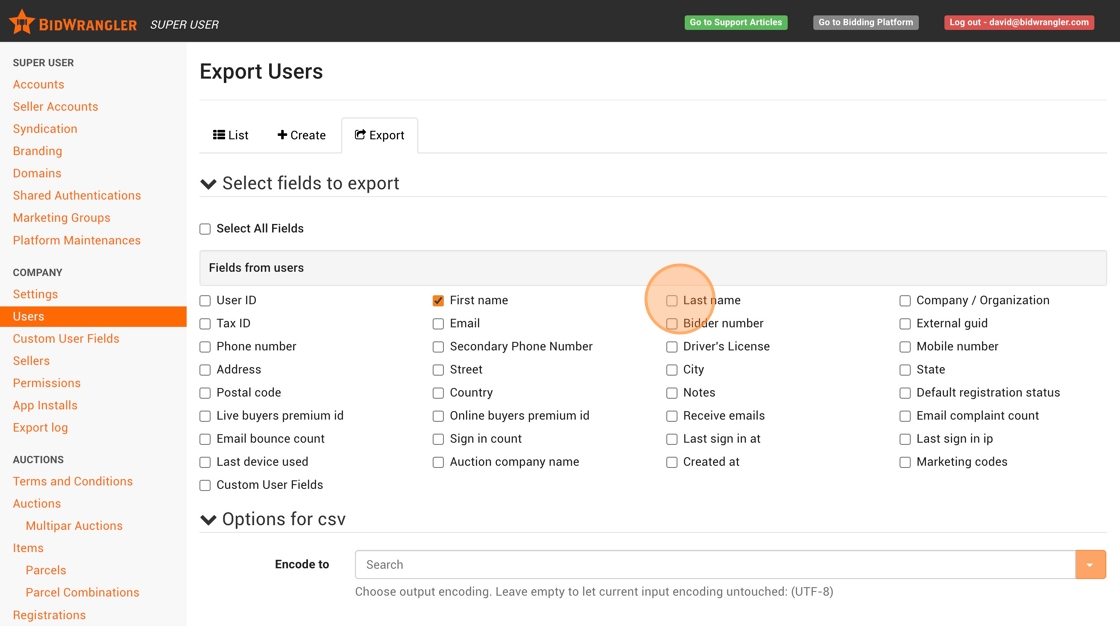Click Go to Support Articles button
Screen dimensions: 1120x626
click(735, 22)
